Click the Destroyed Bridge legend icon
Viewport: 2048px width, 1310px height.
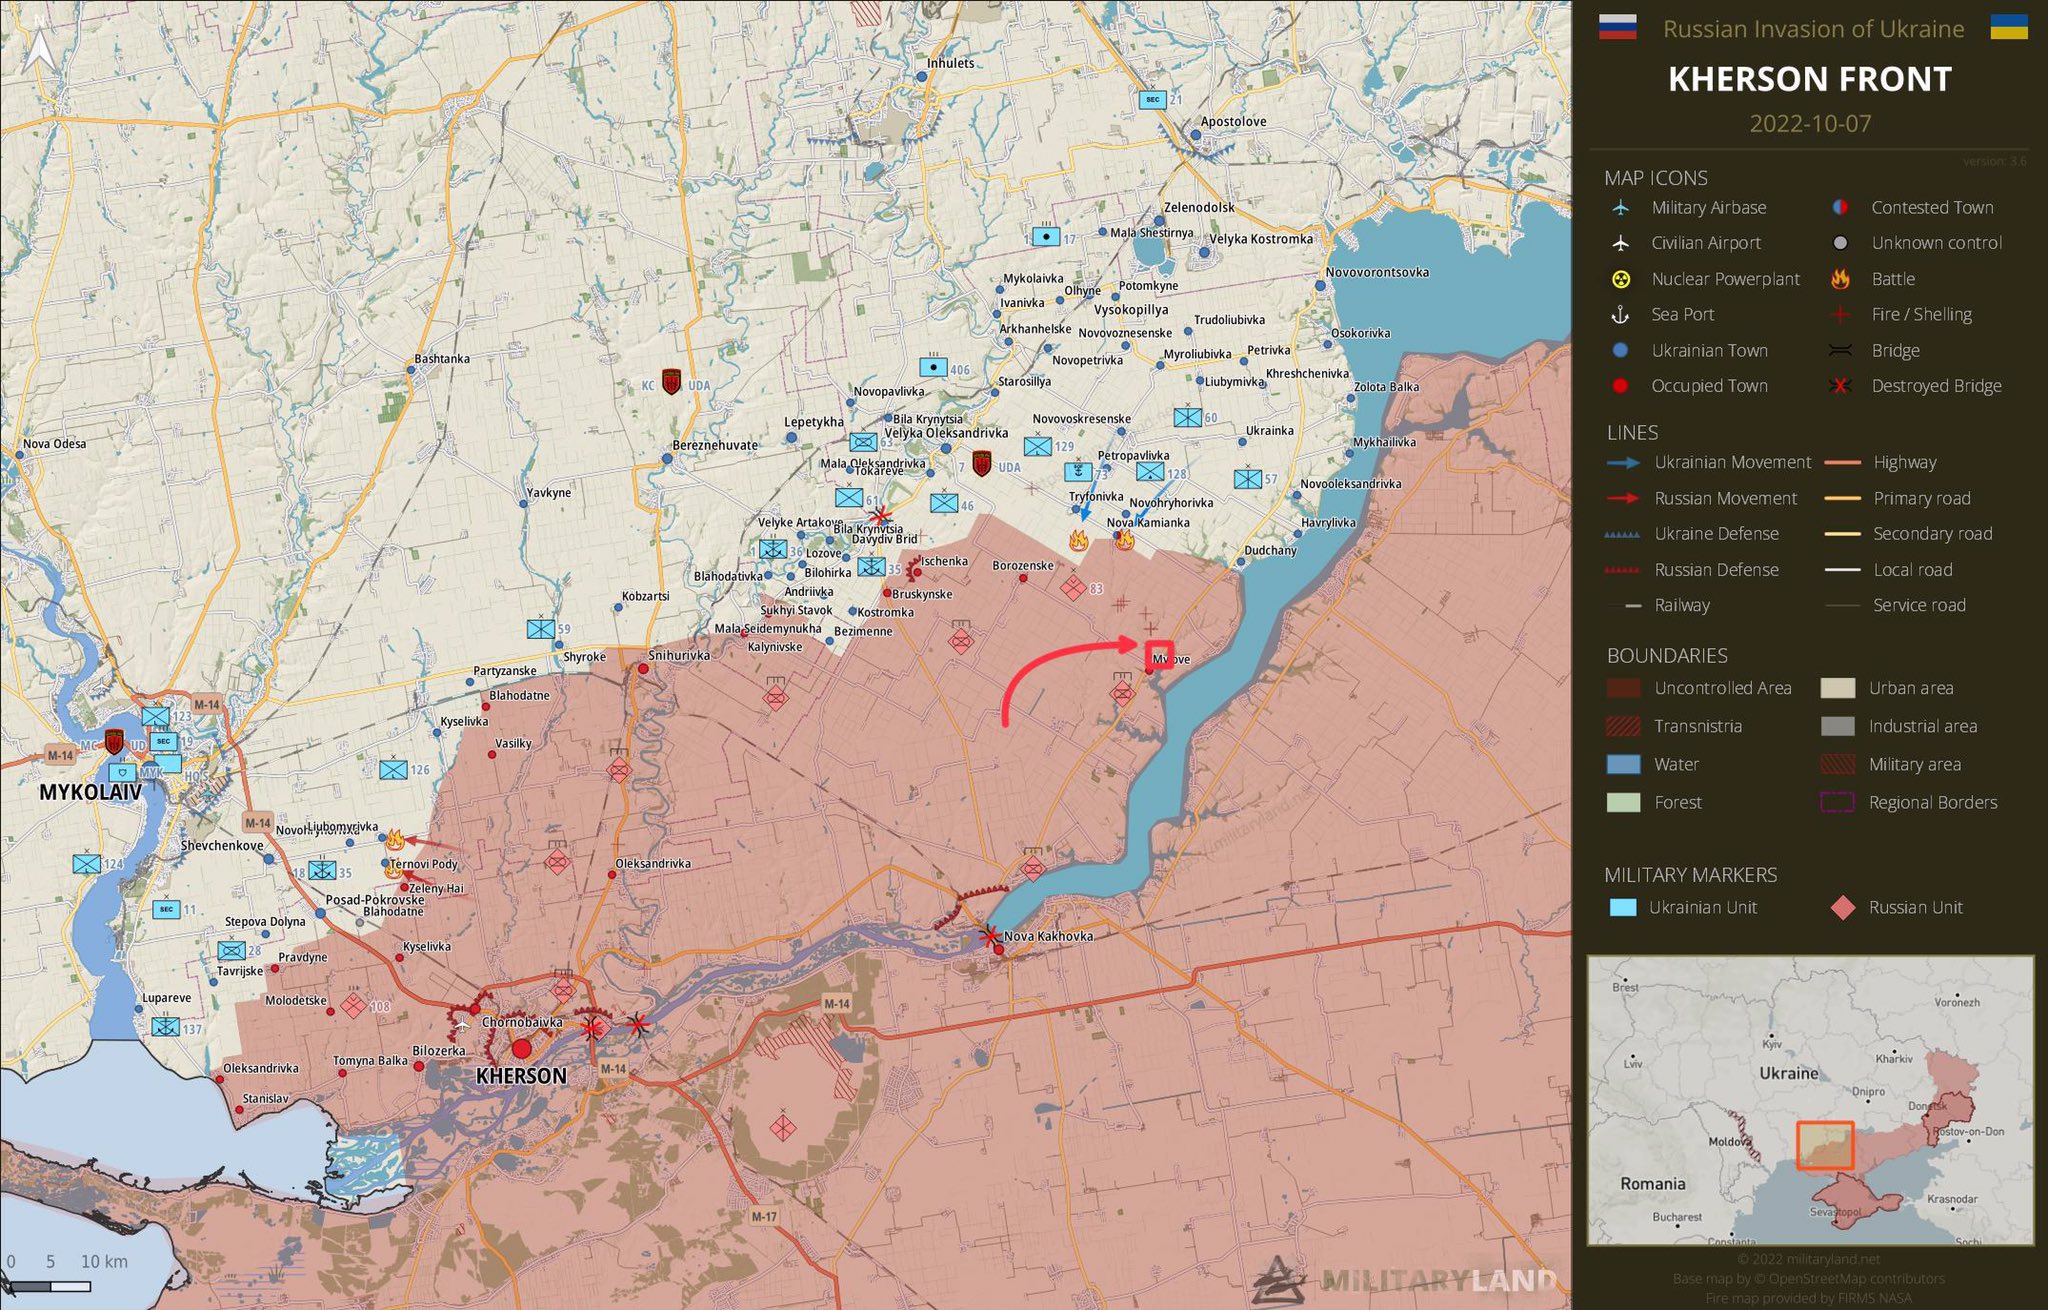pyautogui.click(x=1839, y=386)
